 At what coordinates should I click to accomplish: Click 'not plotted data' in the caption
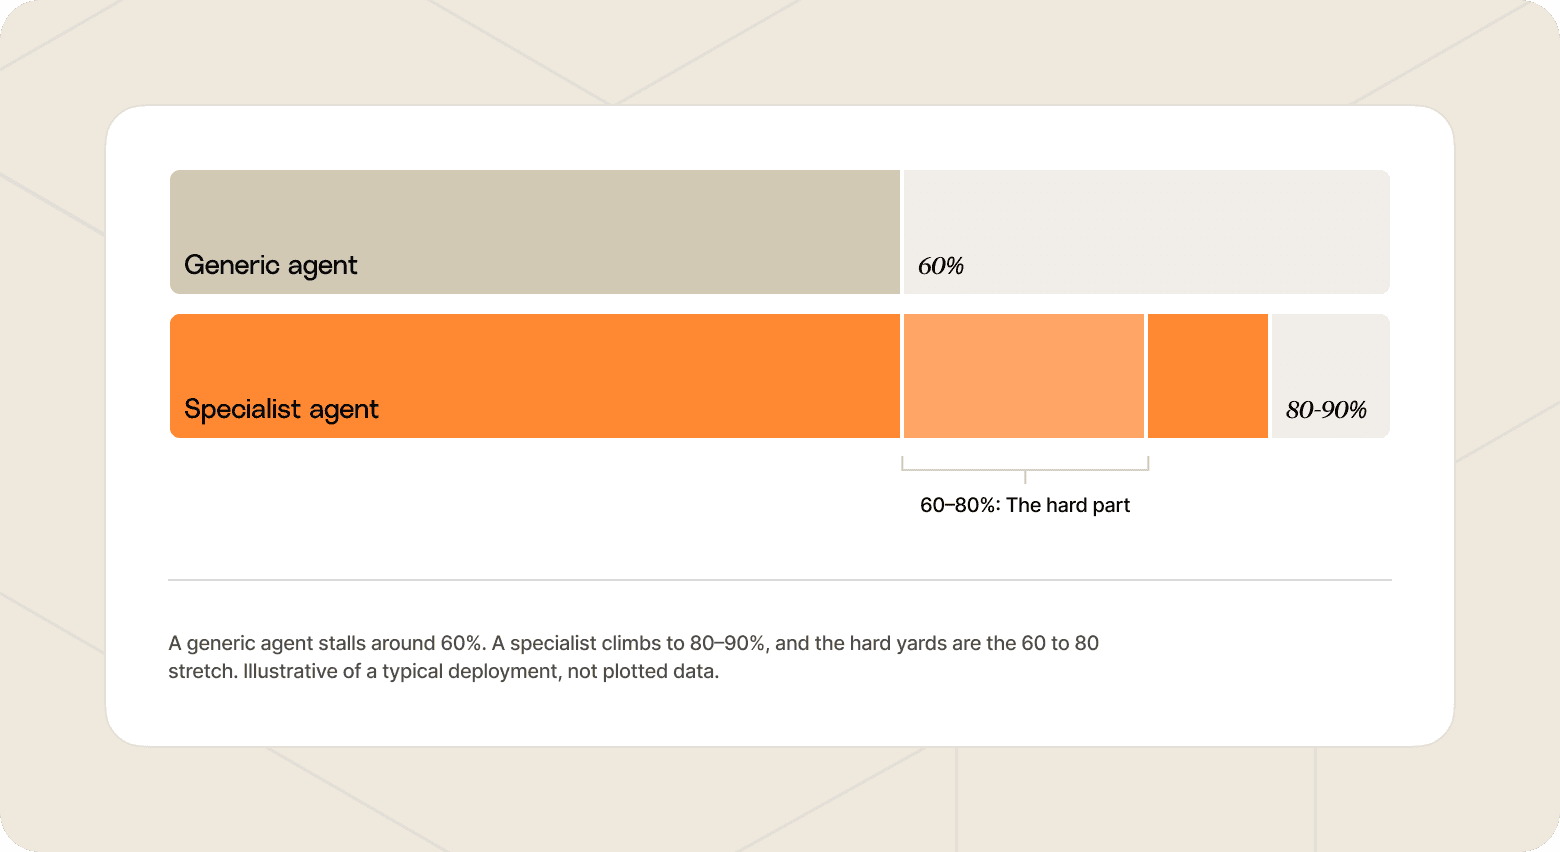coord(642,671)
